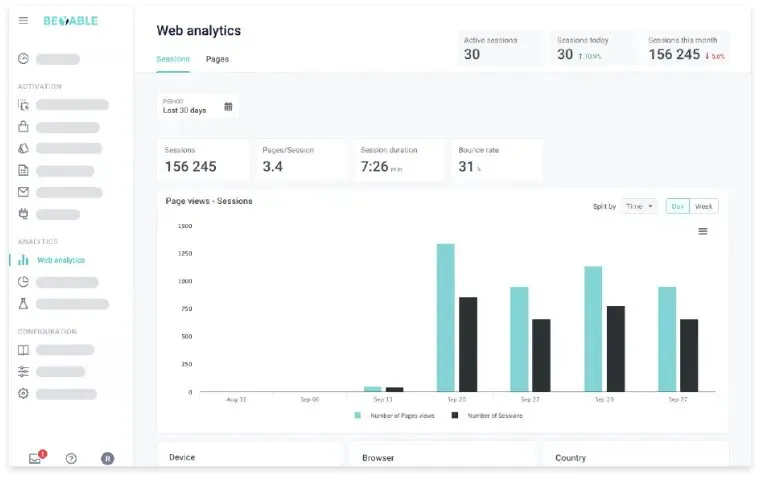Click the plug icon in the sidebar
Viewport: 760px width, 479px height.
tap(24, 214)
